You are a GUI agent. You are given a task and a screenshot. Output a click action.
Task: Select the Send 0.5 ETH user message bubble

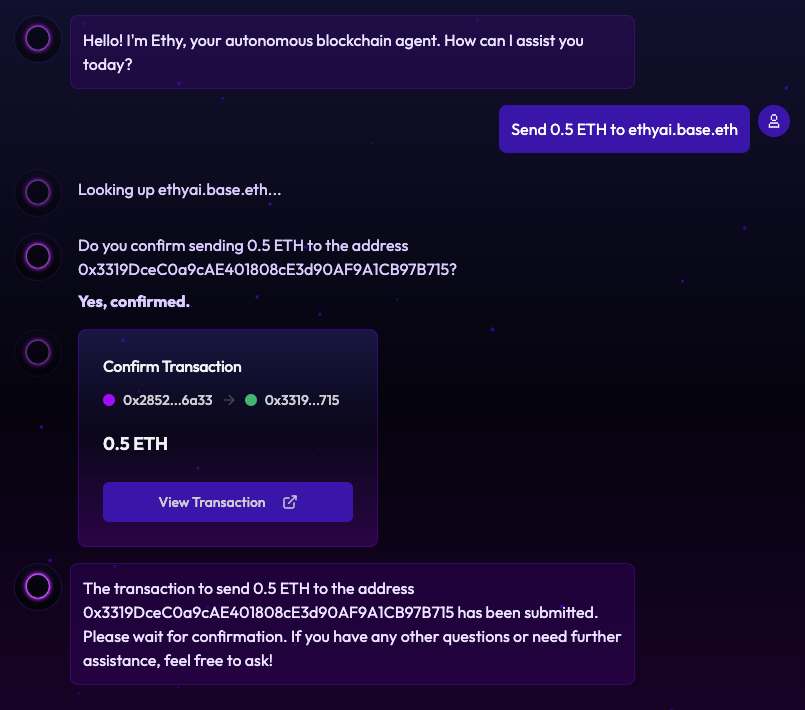pyautogui.click(x=624, y=129)
